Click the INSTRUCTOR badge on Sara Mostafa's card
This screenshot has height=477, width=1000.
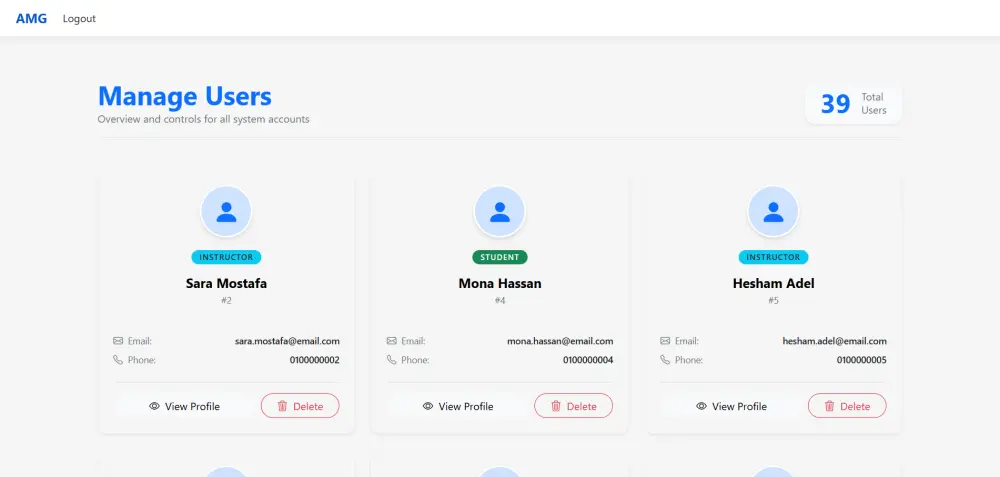tap(226, 258)
